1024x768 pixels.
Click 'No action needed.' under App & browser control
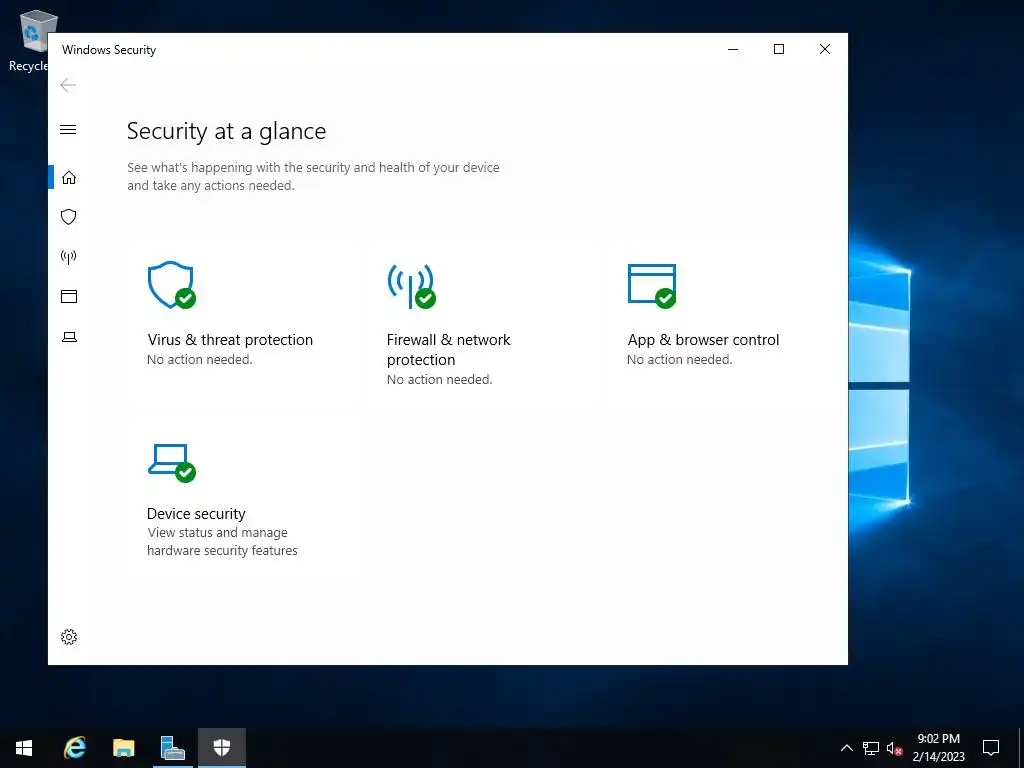pyautogui.click(x=679, y=359)
